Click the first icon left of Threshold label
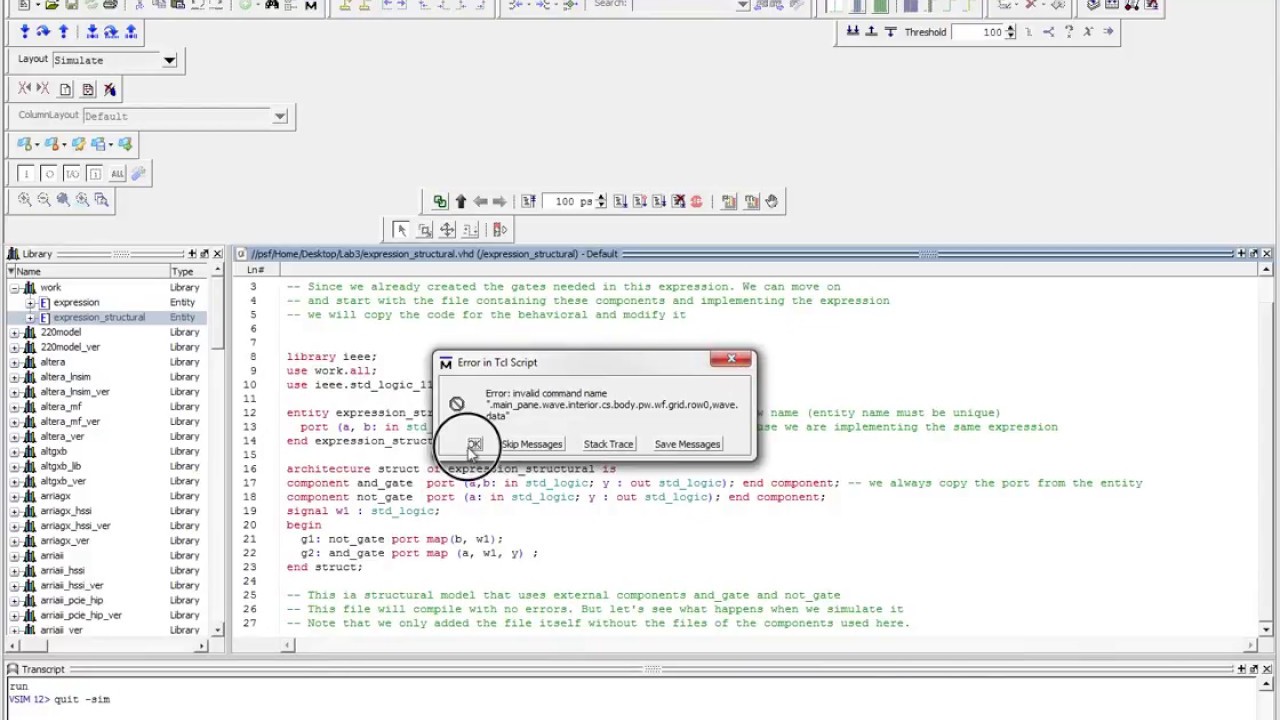Viewport: 1280px width, 720px height. pos(853,32)
